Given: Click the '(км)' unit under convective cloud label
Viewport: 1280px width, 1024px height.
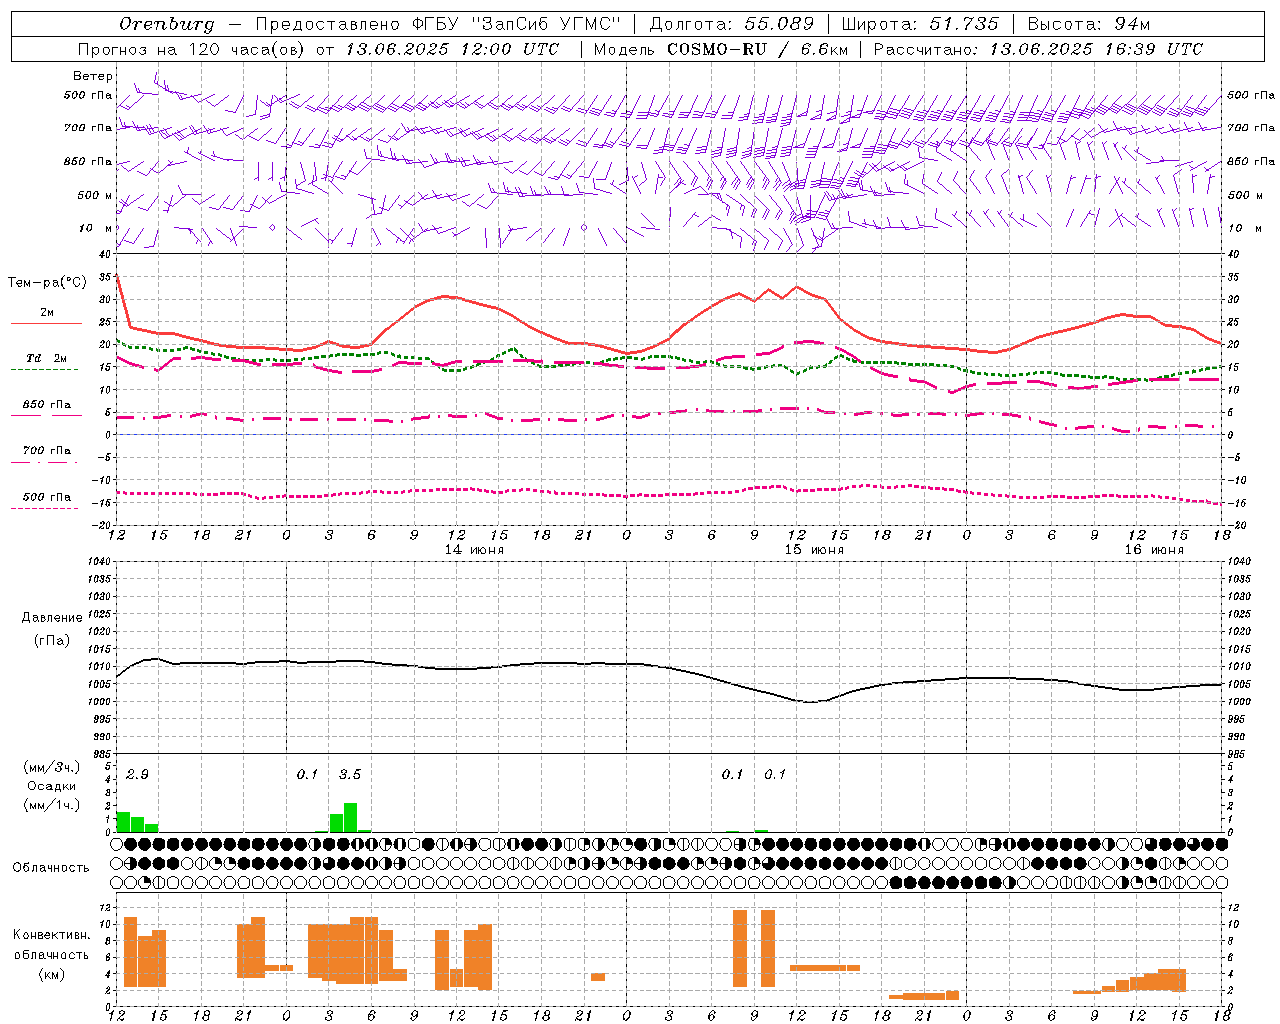Looking at the screenshot, I should pyautogui.click(x=52, y=974).
